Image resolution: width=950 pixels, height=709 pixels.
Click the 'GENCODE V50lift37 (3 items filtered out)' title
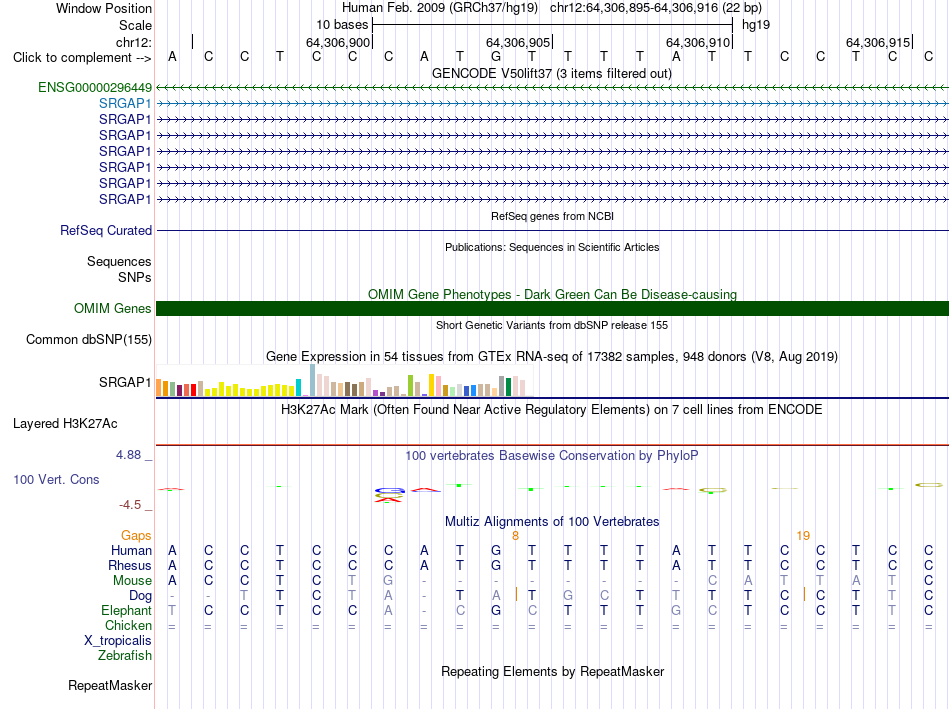tap(552, 73)
